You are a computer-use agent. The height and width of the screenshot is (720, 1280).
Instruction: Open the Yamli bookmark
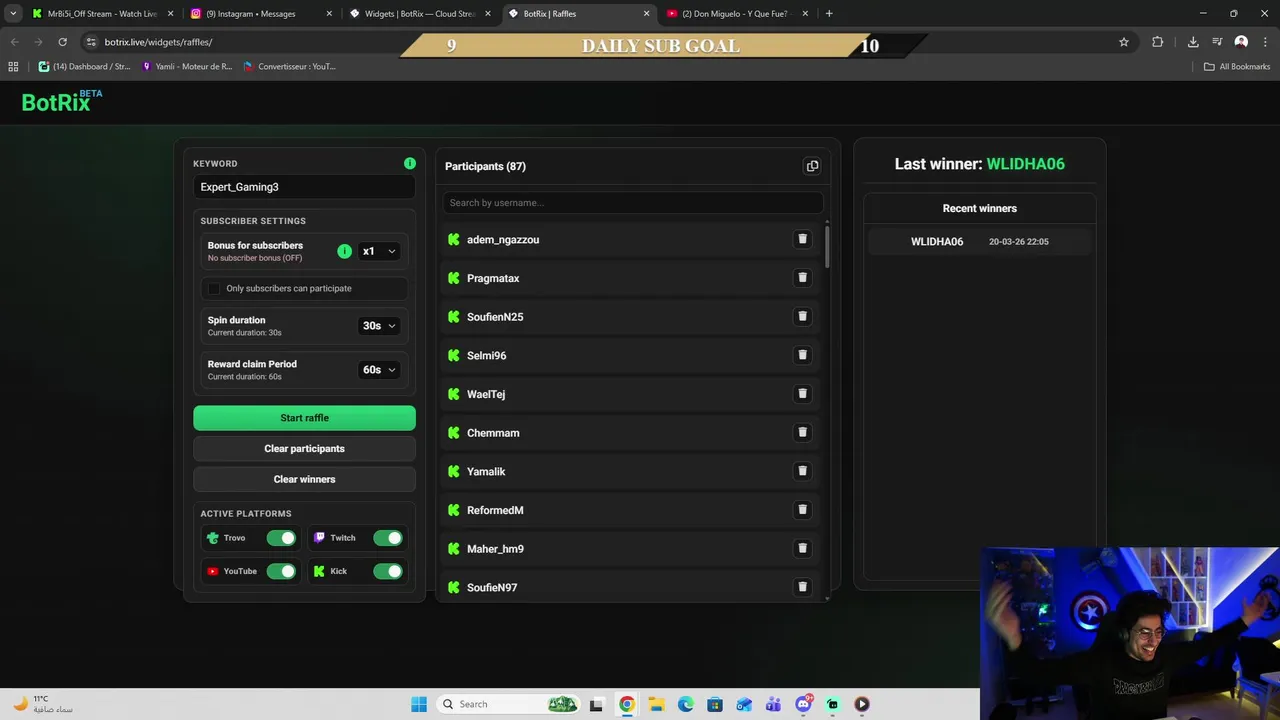point(187,66)
